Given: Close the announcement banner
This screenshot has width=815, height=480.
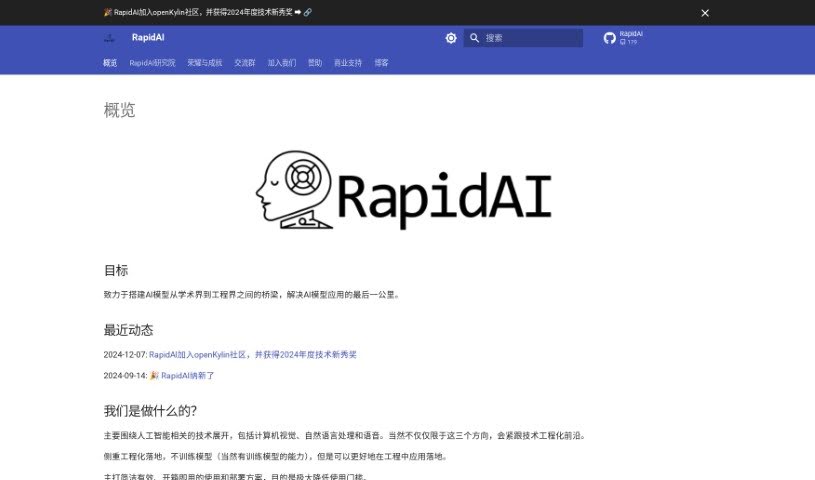Looking at the screenshot, I should pyautogui.click(x=705, y=13).
